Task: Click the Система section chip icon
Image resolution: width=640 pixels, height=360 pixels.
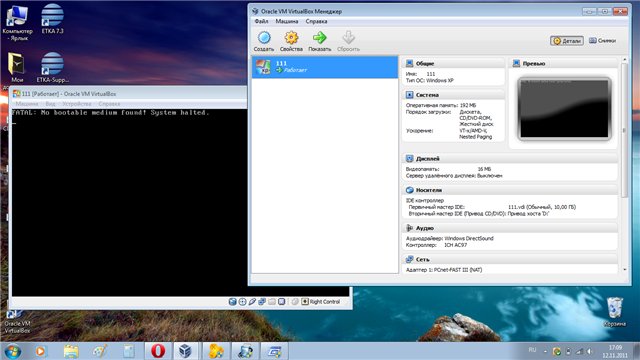Action: (x=409, y=95)
